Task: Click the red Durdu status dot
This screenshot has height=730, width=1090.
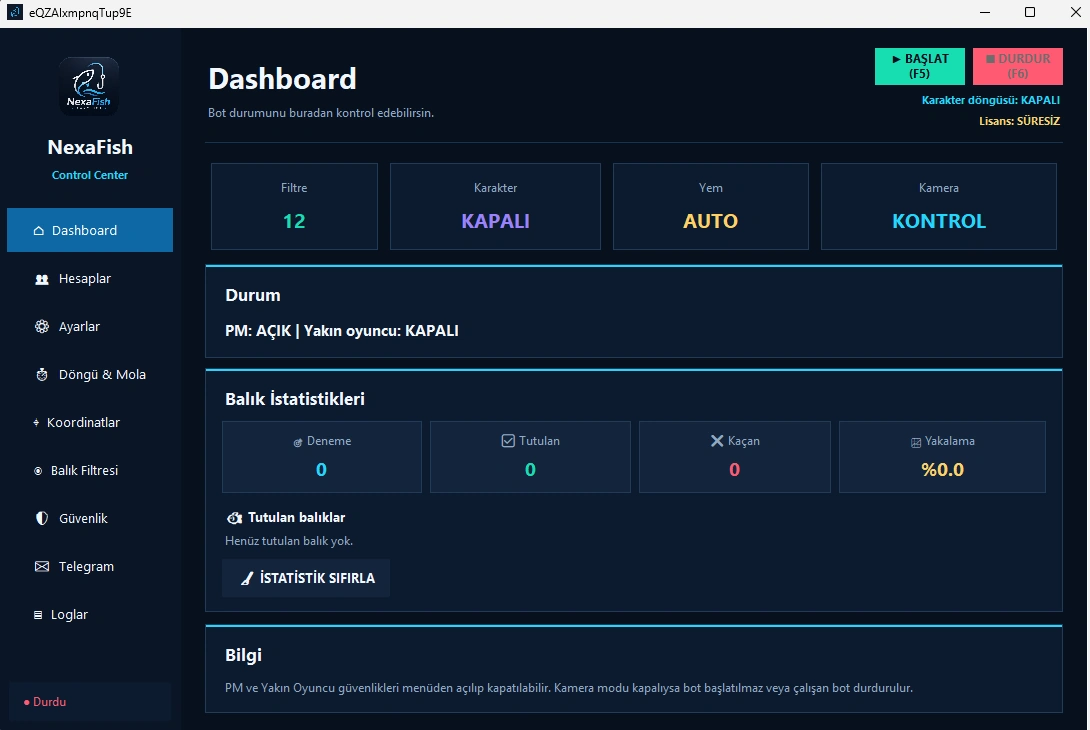Action: coord(26,702)
